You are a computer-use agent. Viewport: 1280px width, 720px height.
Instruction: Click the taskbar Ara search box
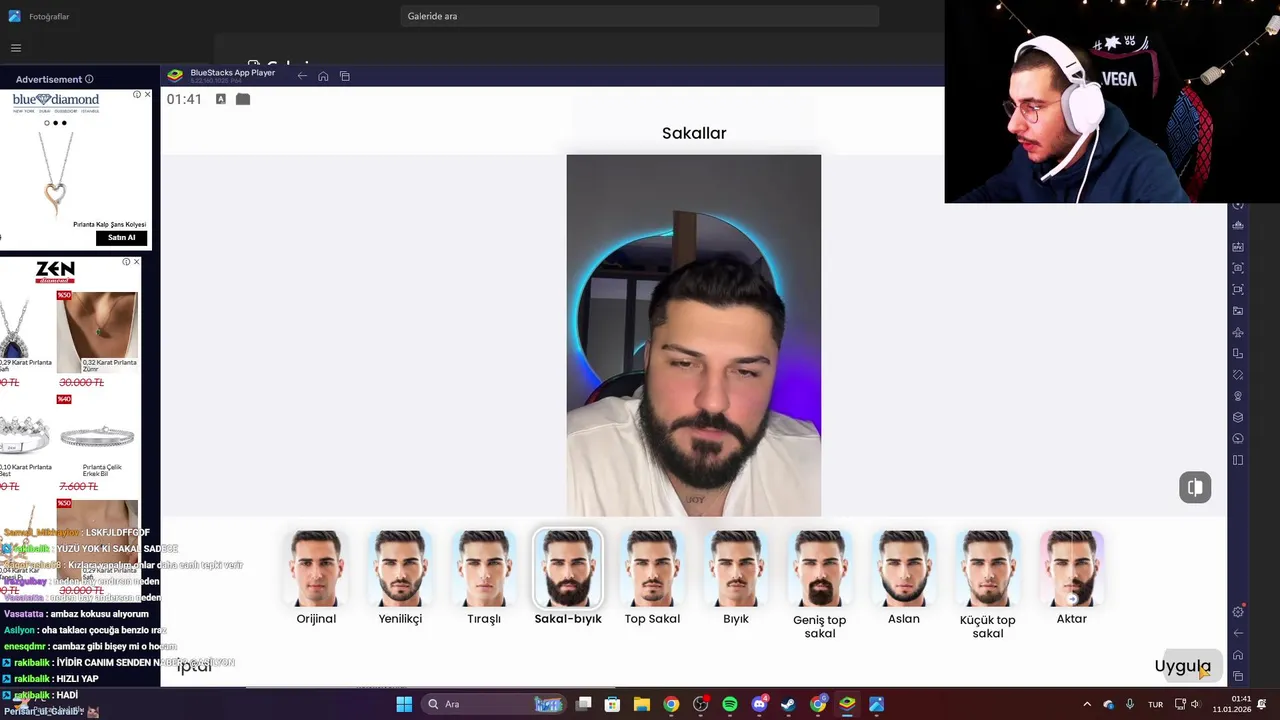click(496, 704)
